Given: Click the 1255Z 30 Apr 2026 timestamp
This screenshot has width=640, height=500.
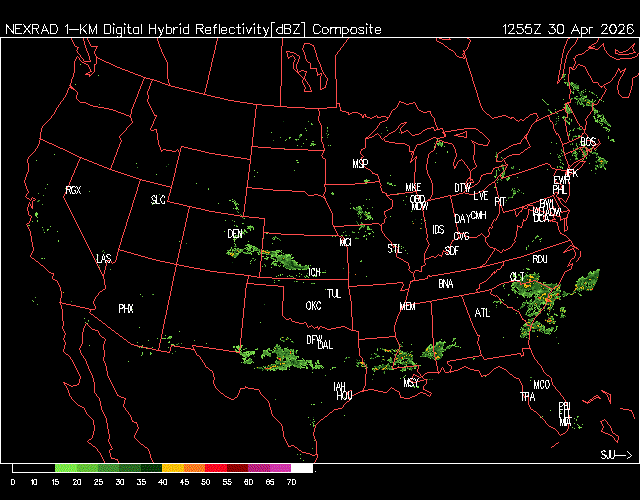Looking at the screenshot, I should tap(567, 29).
